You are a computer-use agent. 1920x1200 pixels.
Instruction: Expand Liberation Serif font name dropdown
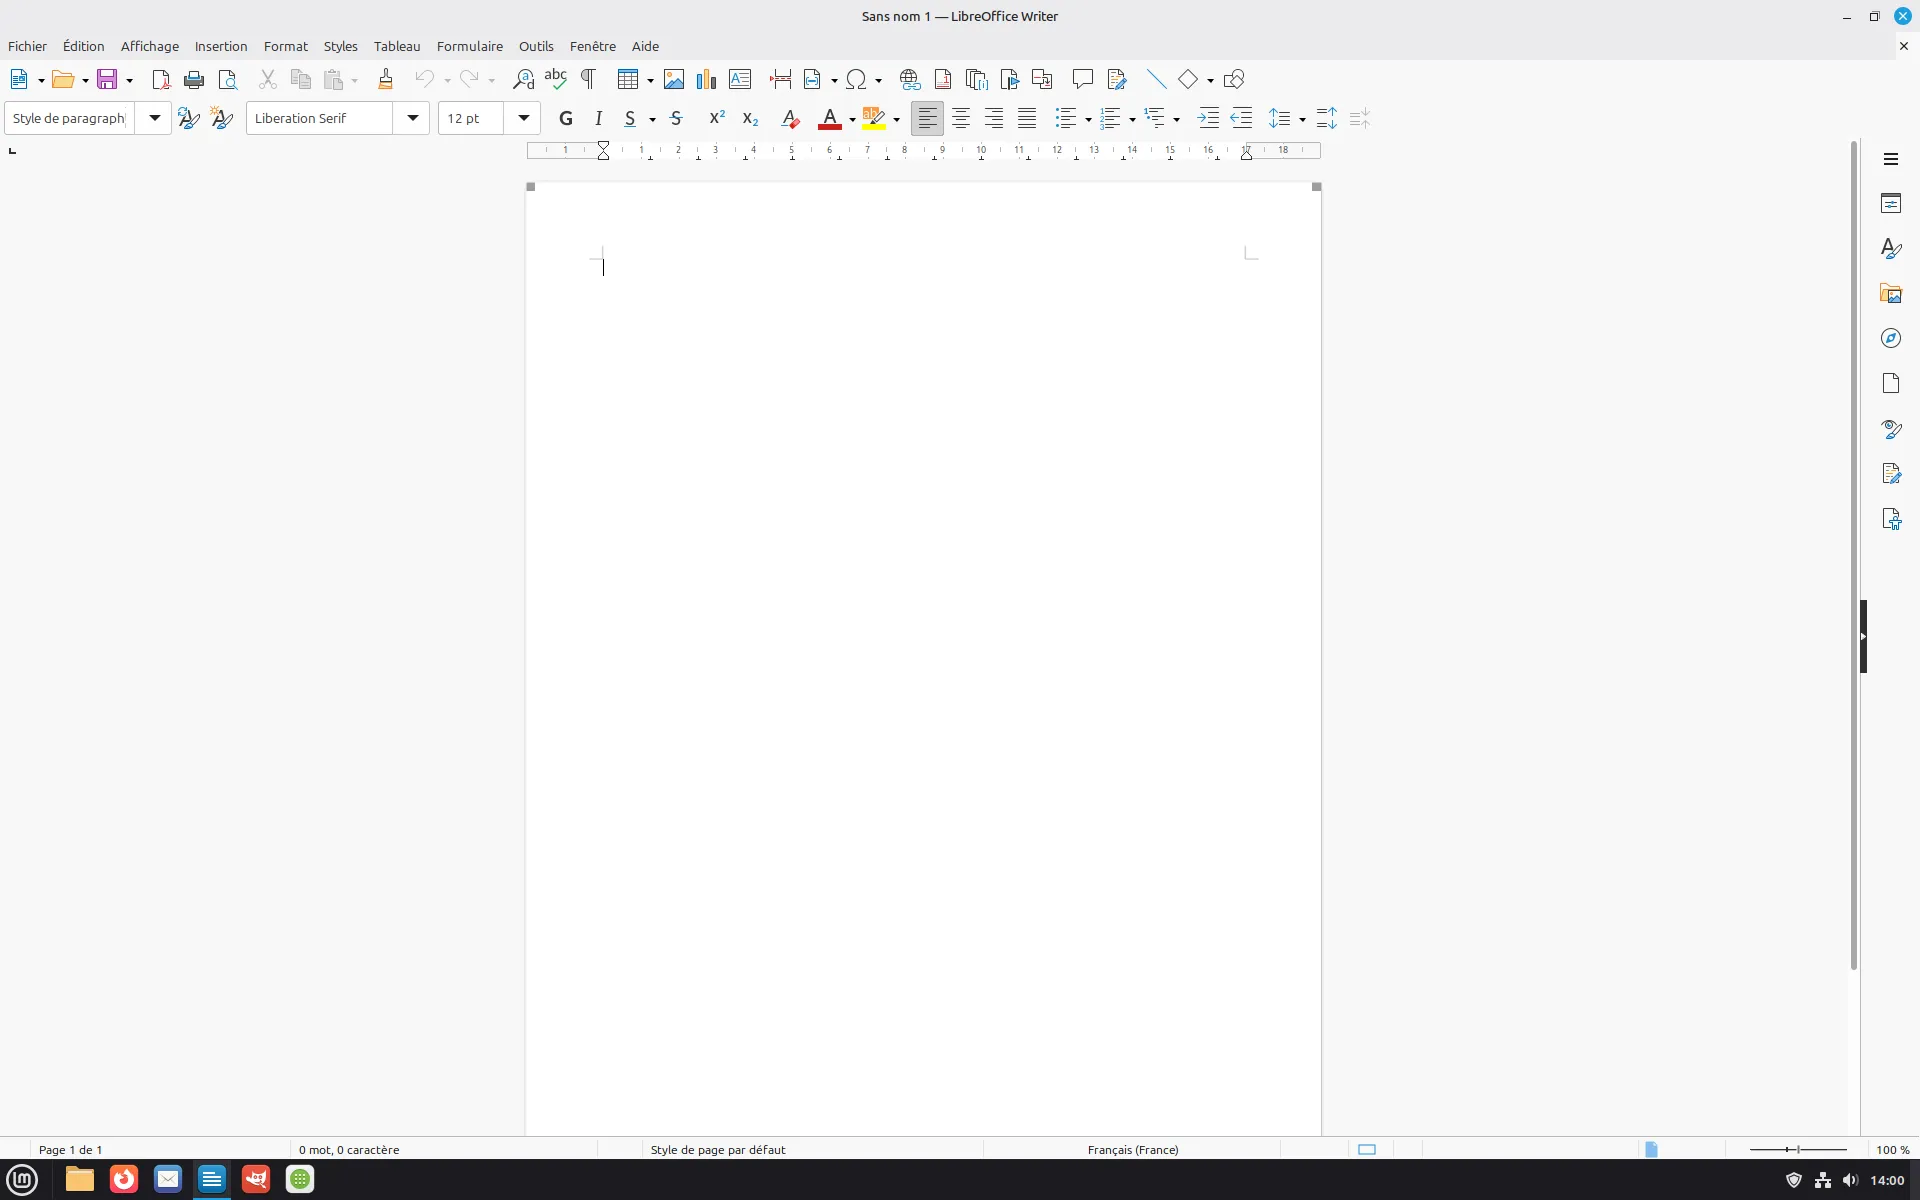pyautogui.click(x=412, y=118)
